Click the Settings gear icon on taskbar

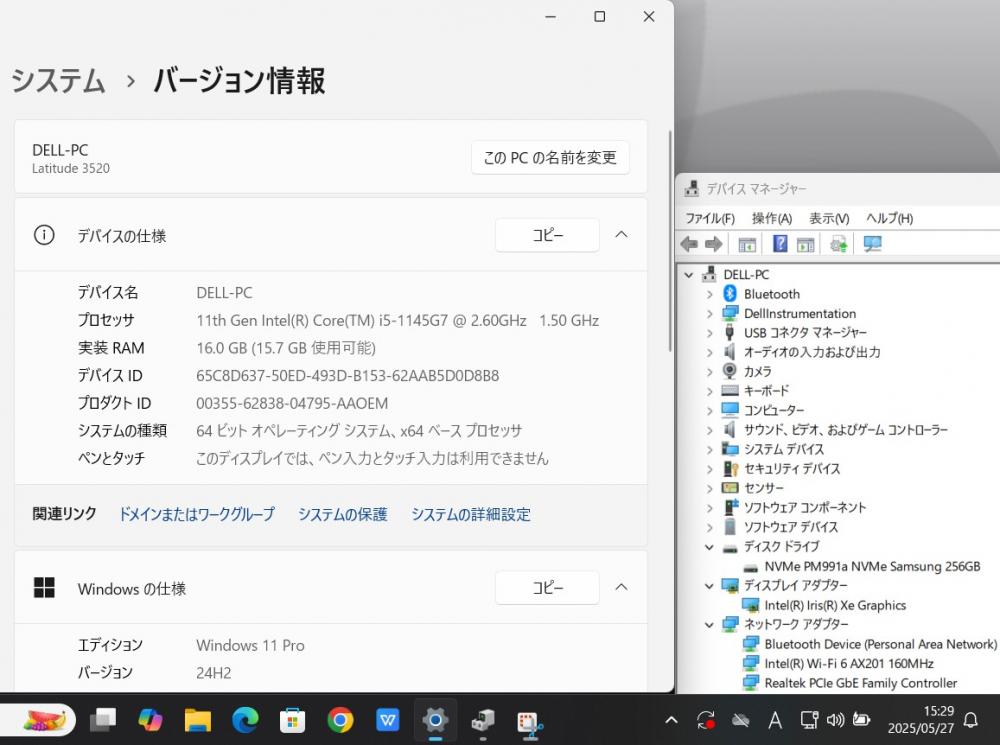(x=435, y=720)
